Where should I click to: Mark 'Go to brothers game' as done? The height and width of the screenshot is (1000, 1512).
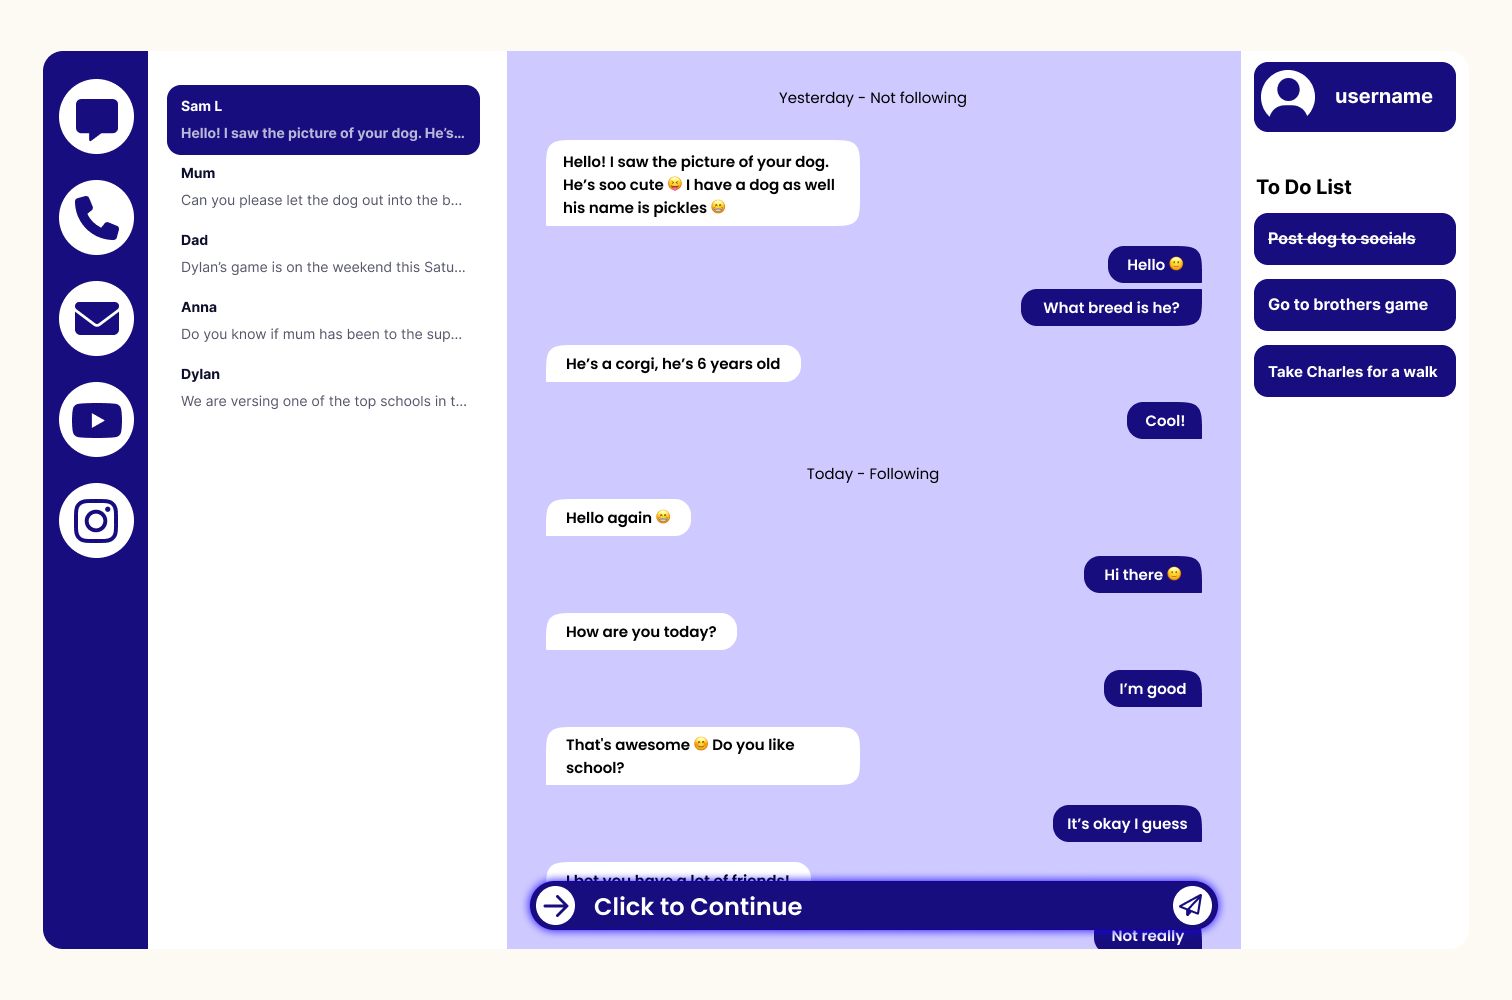coord(1354,305)
